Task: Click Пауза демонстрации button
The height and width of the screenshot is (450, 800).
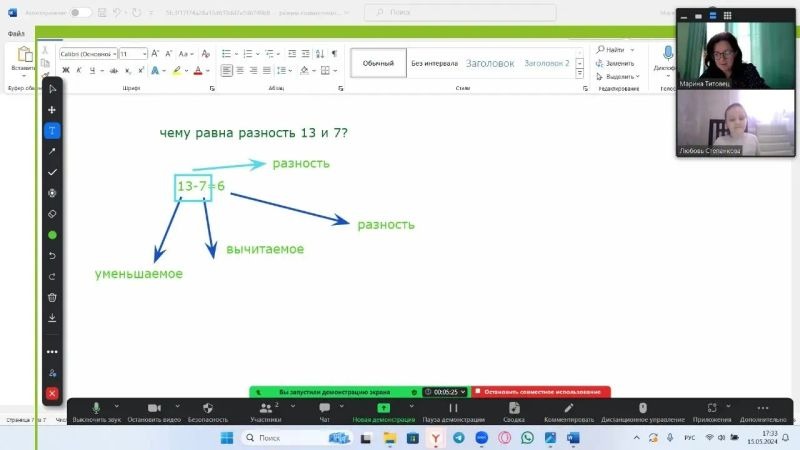Action: [x=453, y=412]
